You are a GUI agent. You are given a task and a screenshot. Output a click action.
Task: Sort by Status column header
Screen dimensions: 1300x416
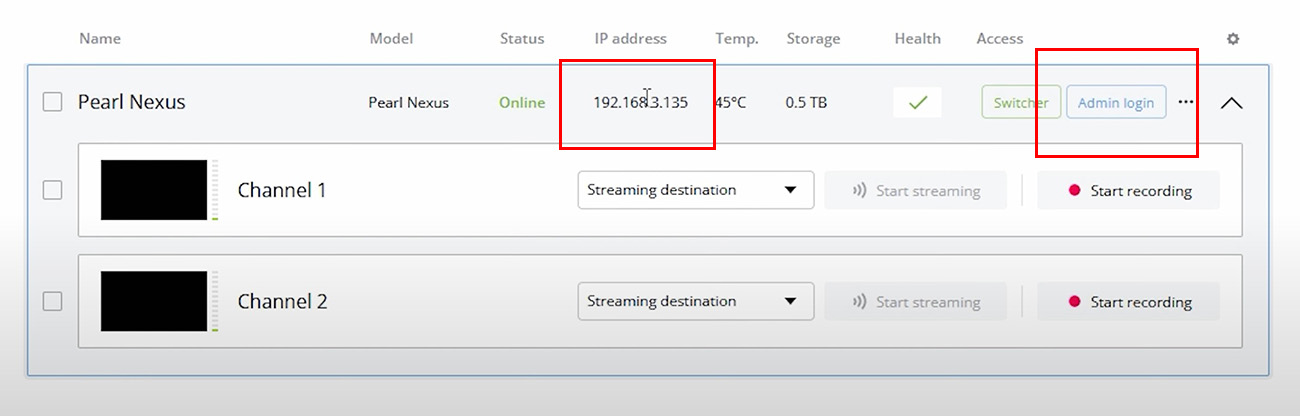pos(522,39)
